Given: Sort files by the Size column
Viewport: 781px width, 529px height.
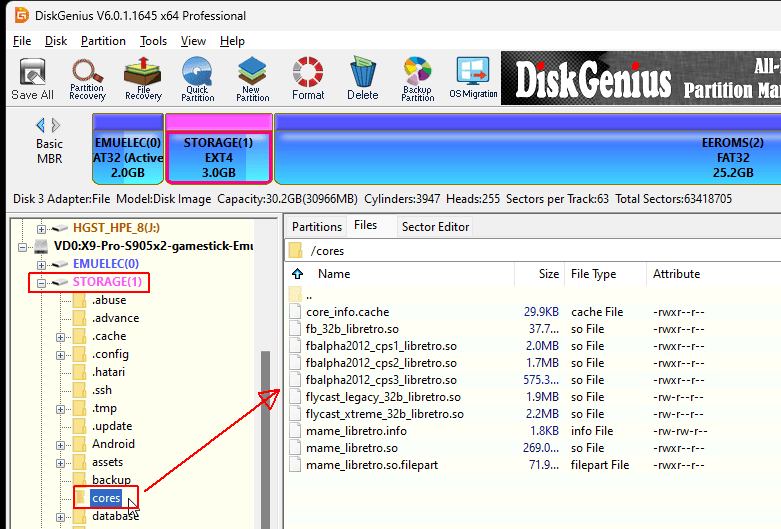Looking at the screenshot, I should point(549,274).
